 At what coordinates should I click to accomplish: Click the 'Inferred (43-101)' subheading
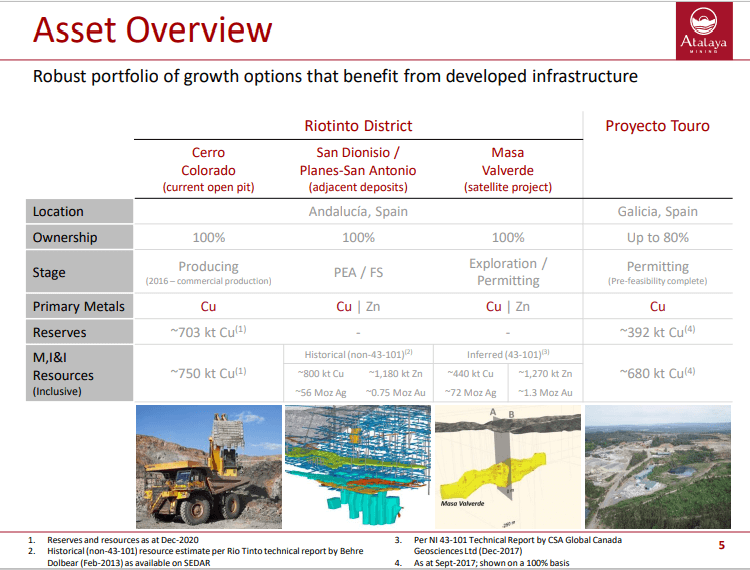coord(508,354)
